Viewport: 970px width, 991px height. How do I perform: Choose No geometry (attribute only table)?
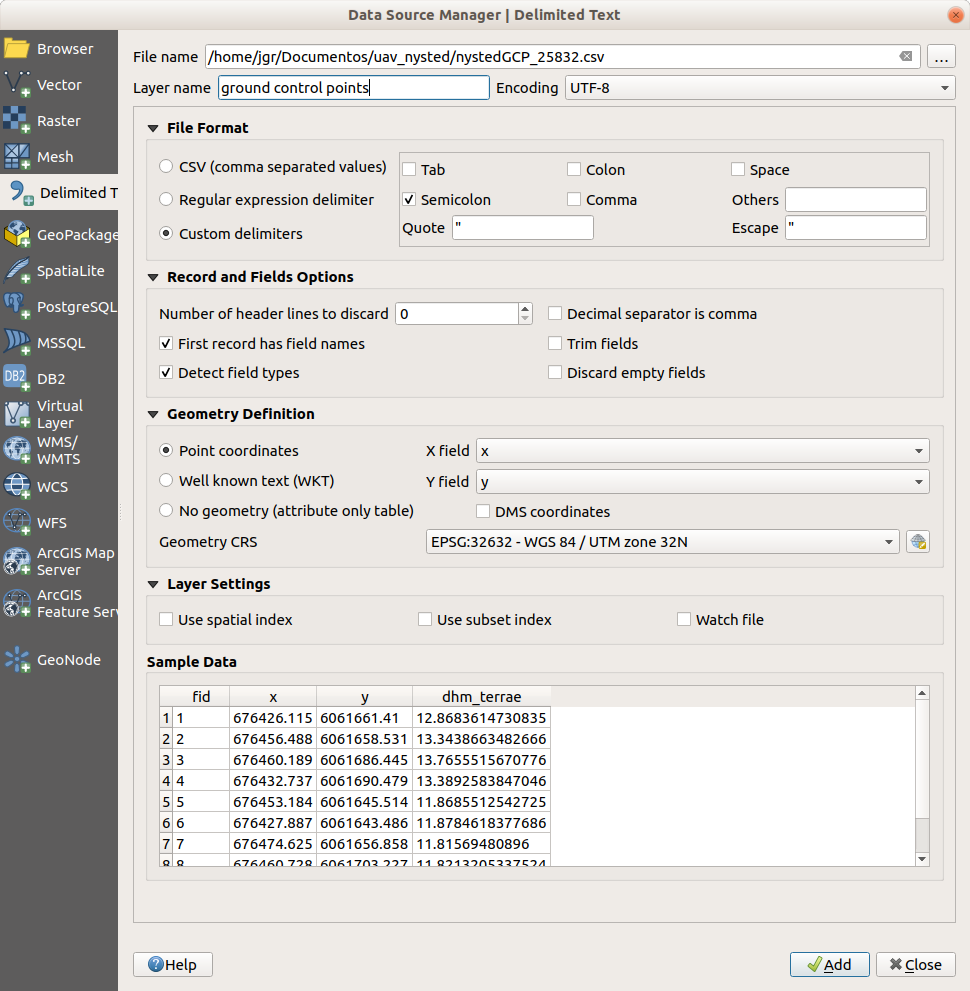point(166,511)
